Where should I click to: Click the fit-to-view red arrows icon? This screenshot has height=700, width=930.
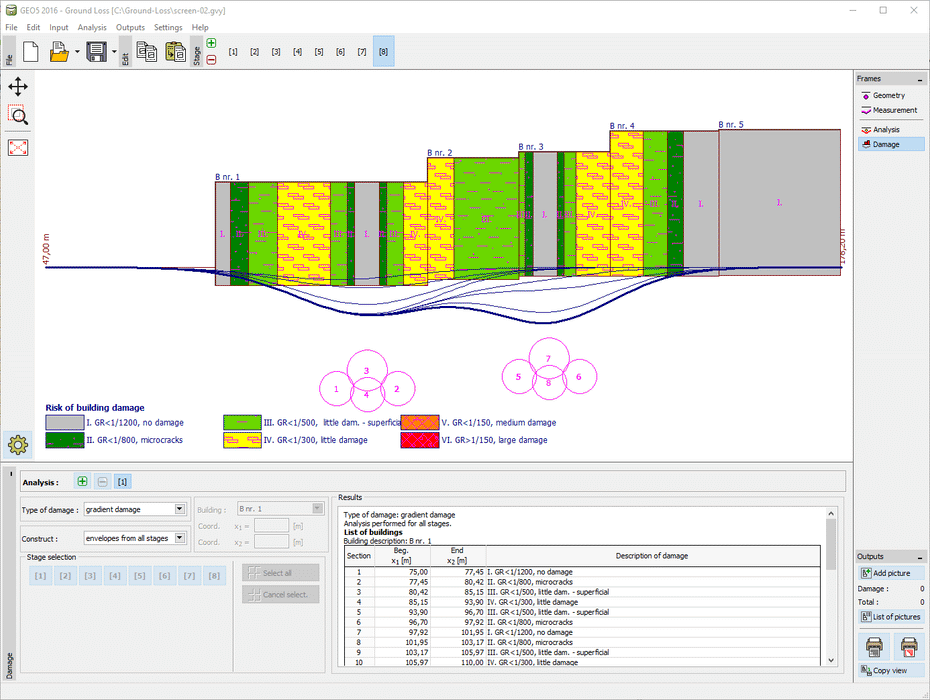click(18, 147)
